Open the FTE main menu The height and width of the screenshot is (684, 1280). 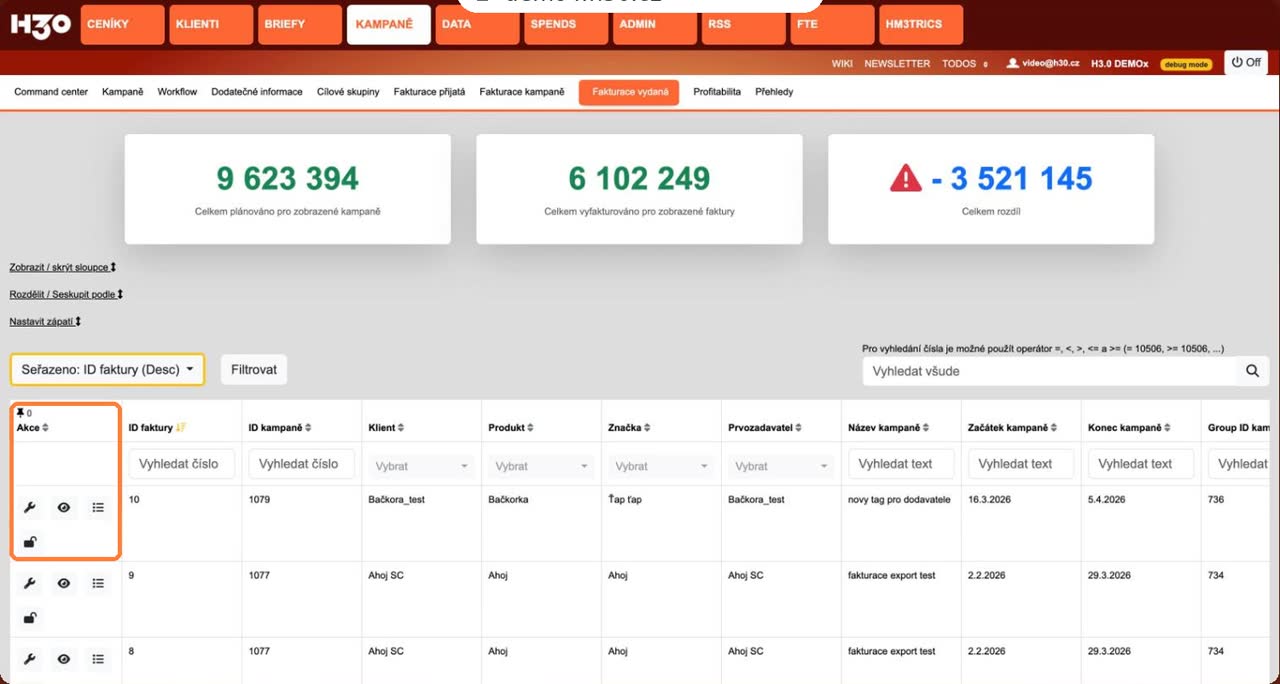coord(832,25)
